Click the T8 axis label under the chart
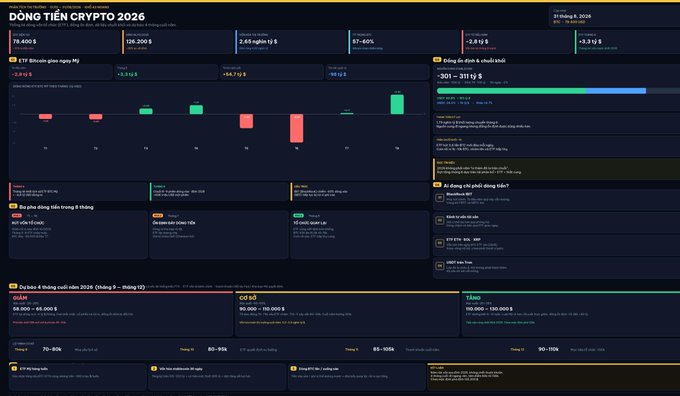Screen dimensions: 680x396 (x=397, y=148)
